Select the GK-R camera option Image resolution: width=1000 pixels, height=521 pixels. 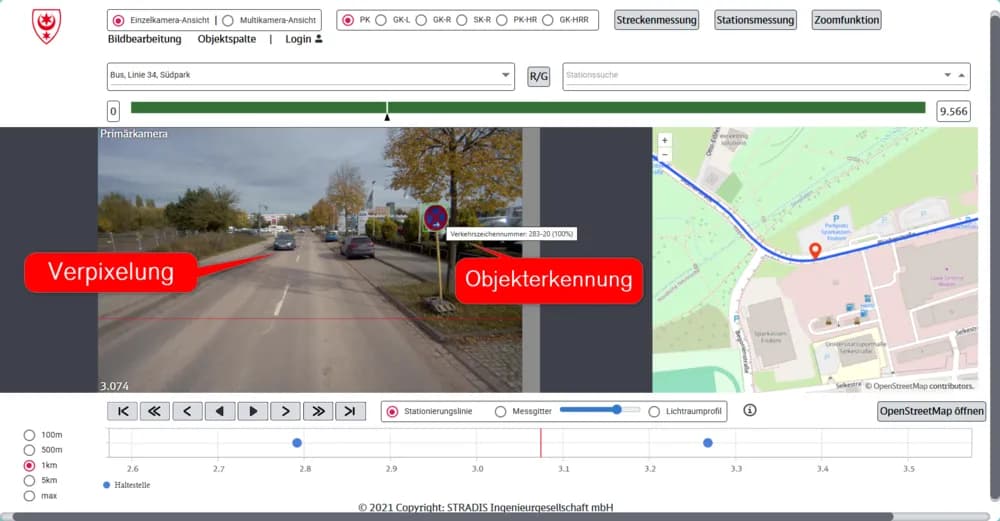click(x=421, y=20)
